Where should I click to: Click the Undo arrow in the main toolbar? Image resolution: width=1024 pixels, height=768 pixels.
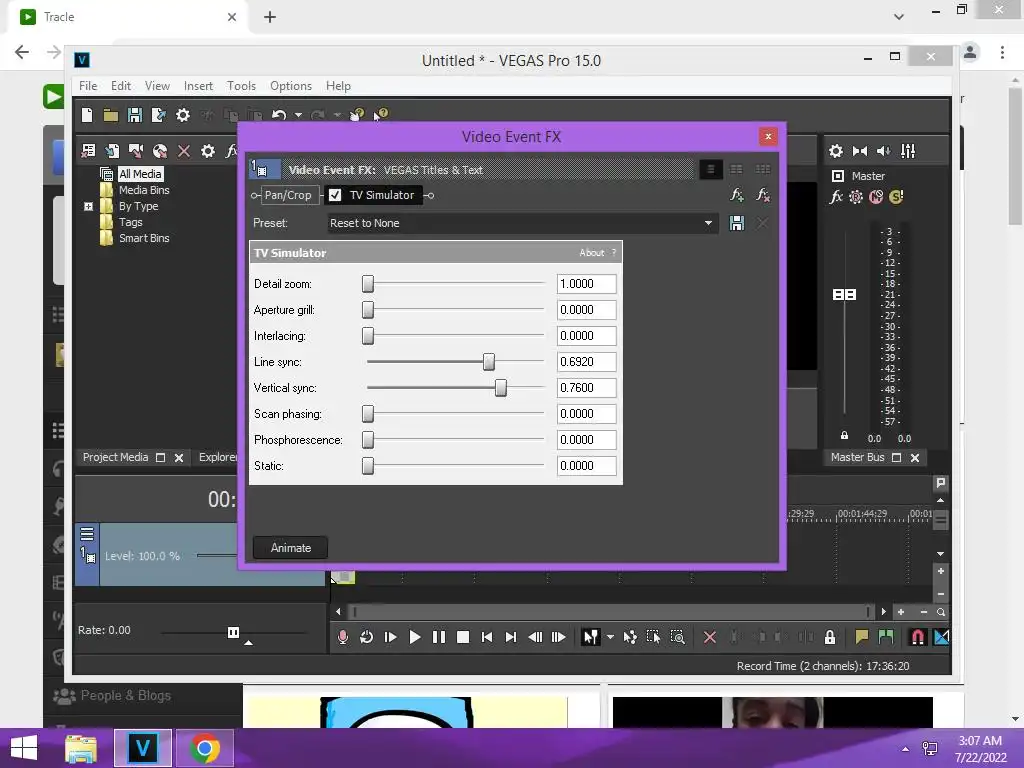click(x=279, y=116)
